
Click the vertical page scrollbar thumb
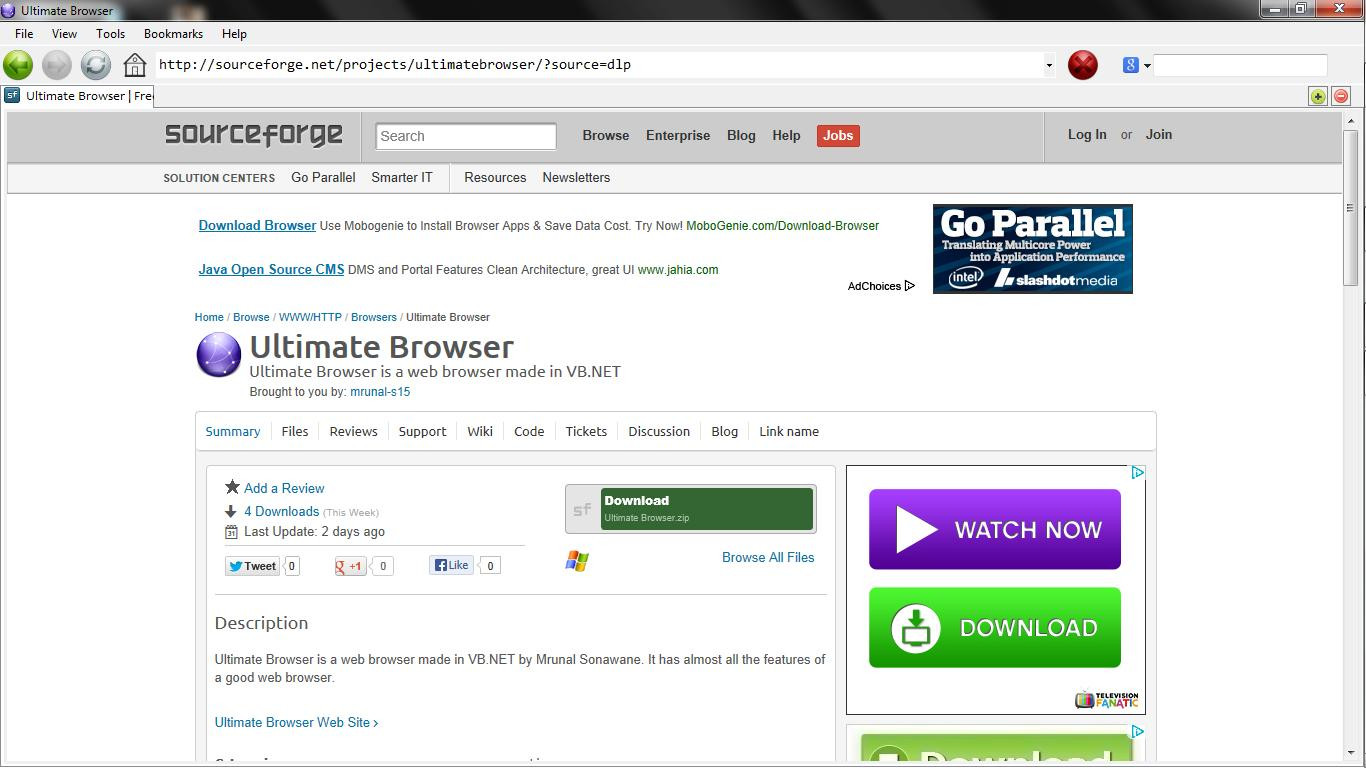(x=1350, y=206)
